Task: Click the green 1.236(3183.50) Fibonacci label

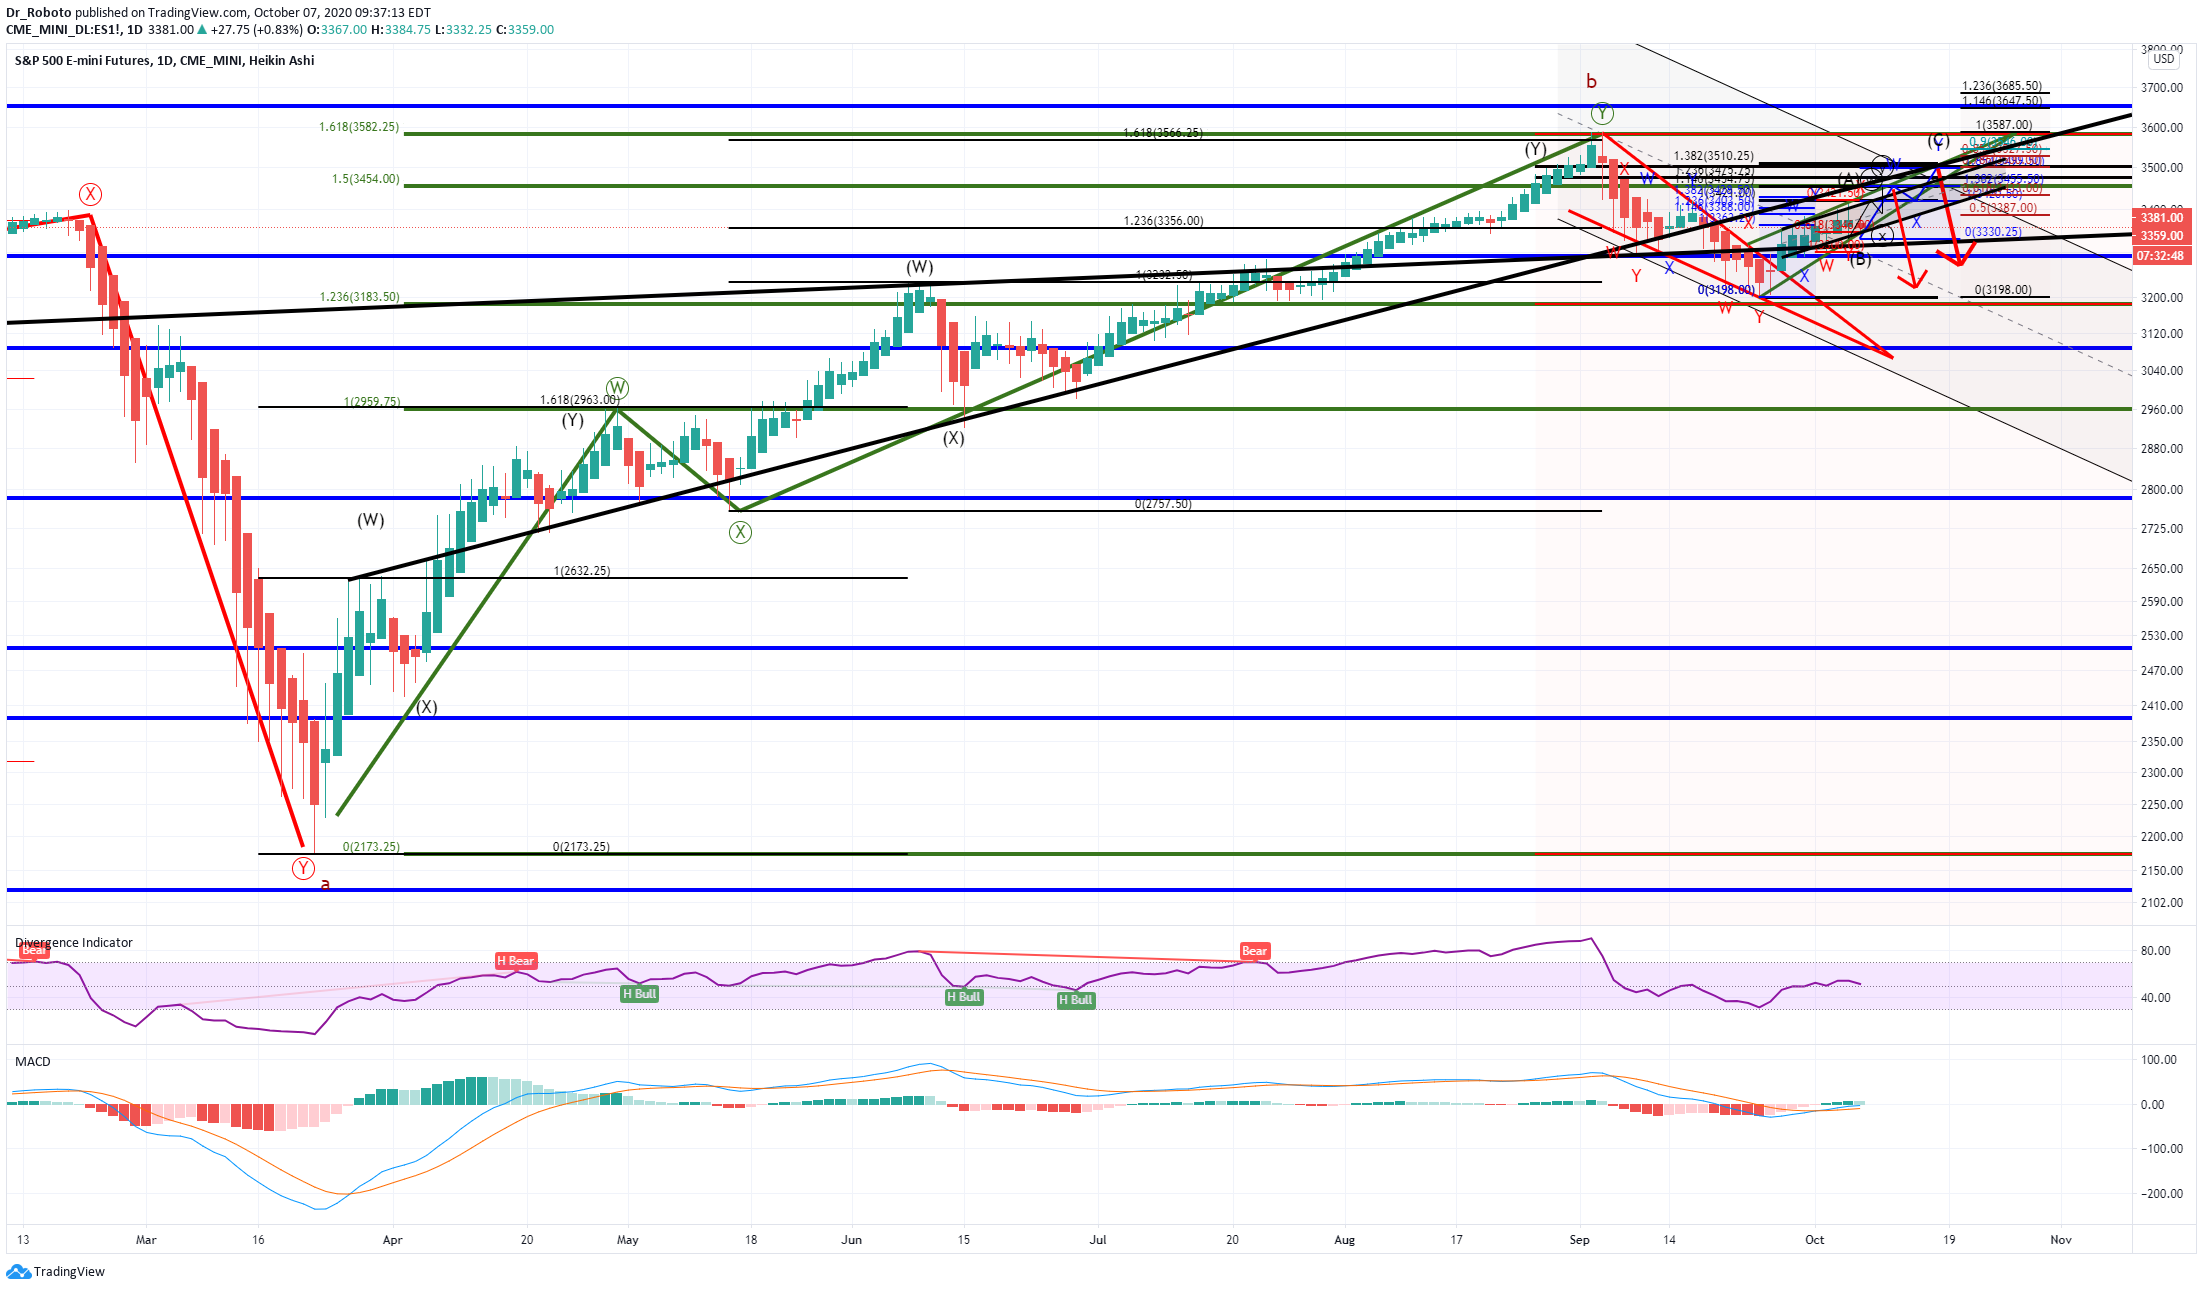Action: [359, 297]
